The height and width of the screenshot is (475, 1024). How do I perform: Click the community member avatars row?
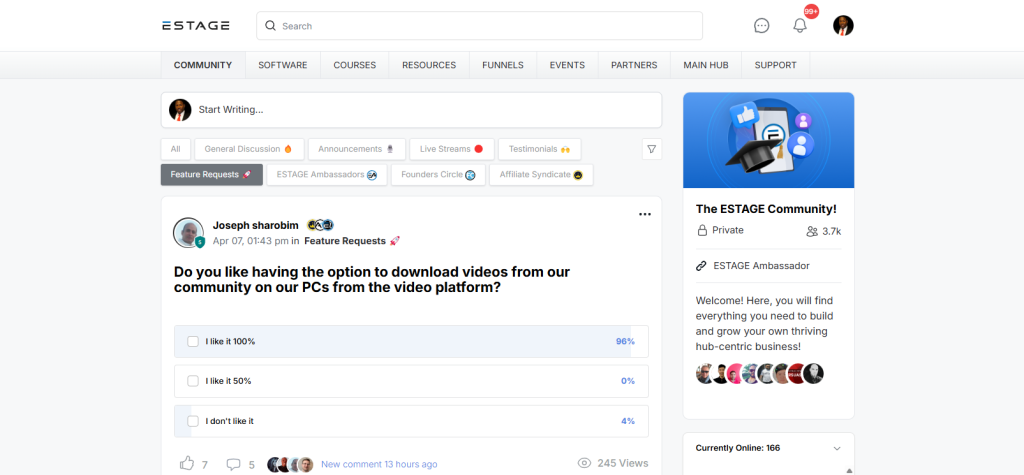pyautogui.click(x=760, y=374)
